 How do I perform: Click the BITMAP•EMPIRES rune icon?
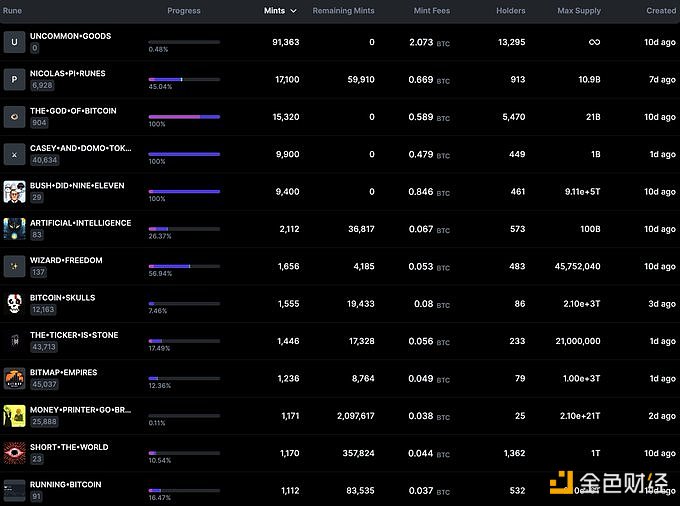[14, 379]
